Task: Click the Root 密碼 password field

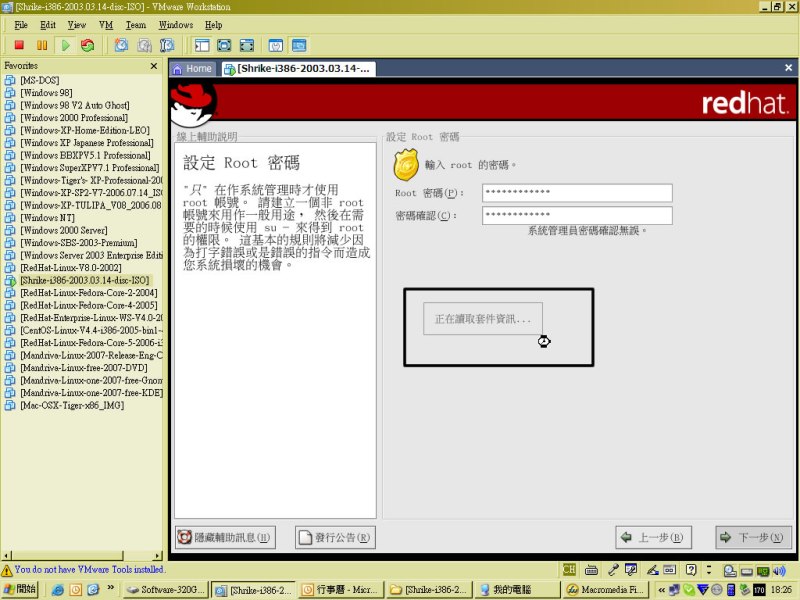Action: pyautogui.click(x=577, y=193)
